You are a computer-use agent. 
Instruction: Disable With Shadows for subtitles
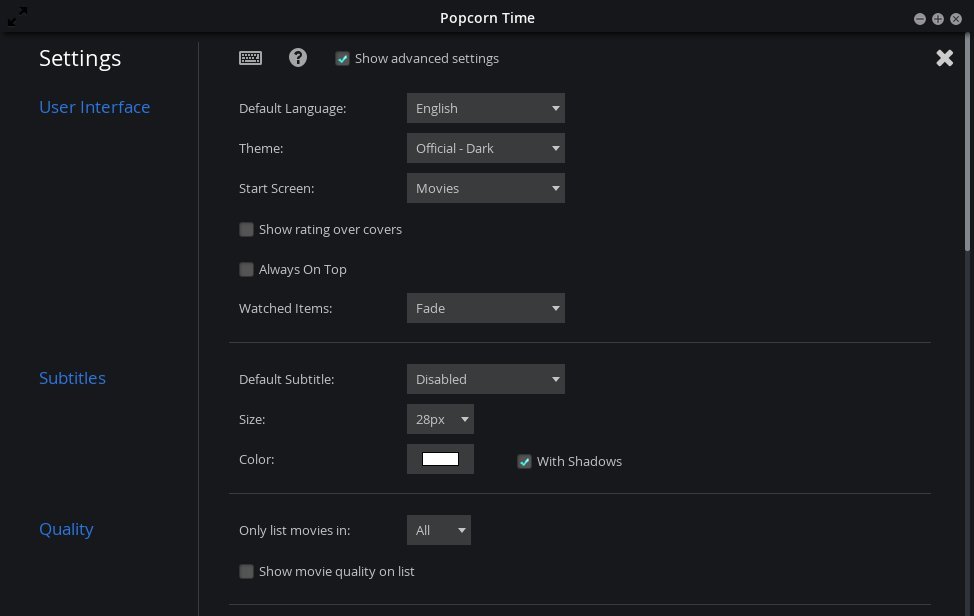point(524,461)
